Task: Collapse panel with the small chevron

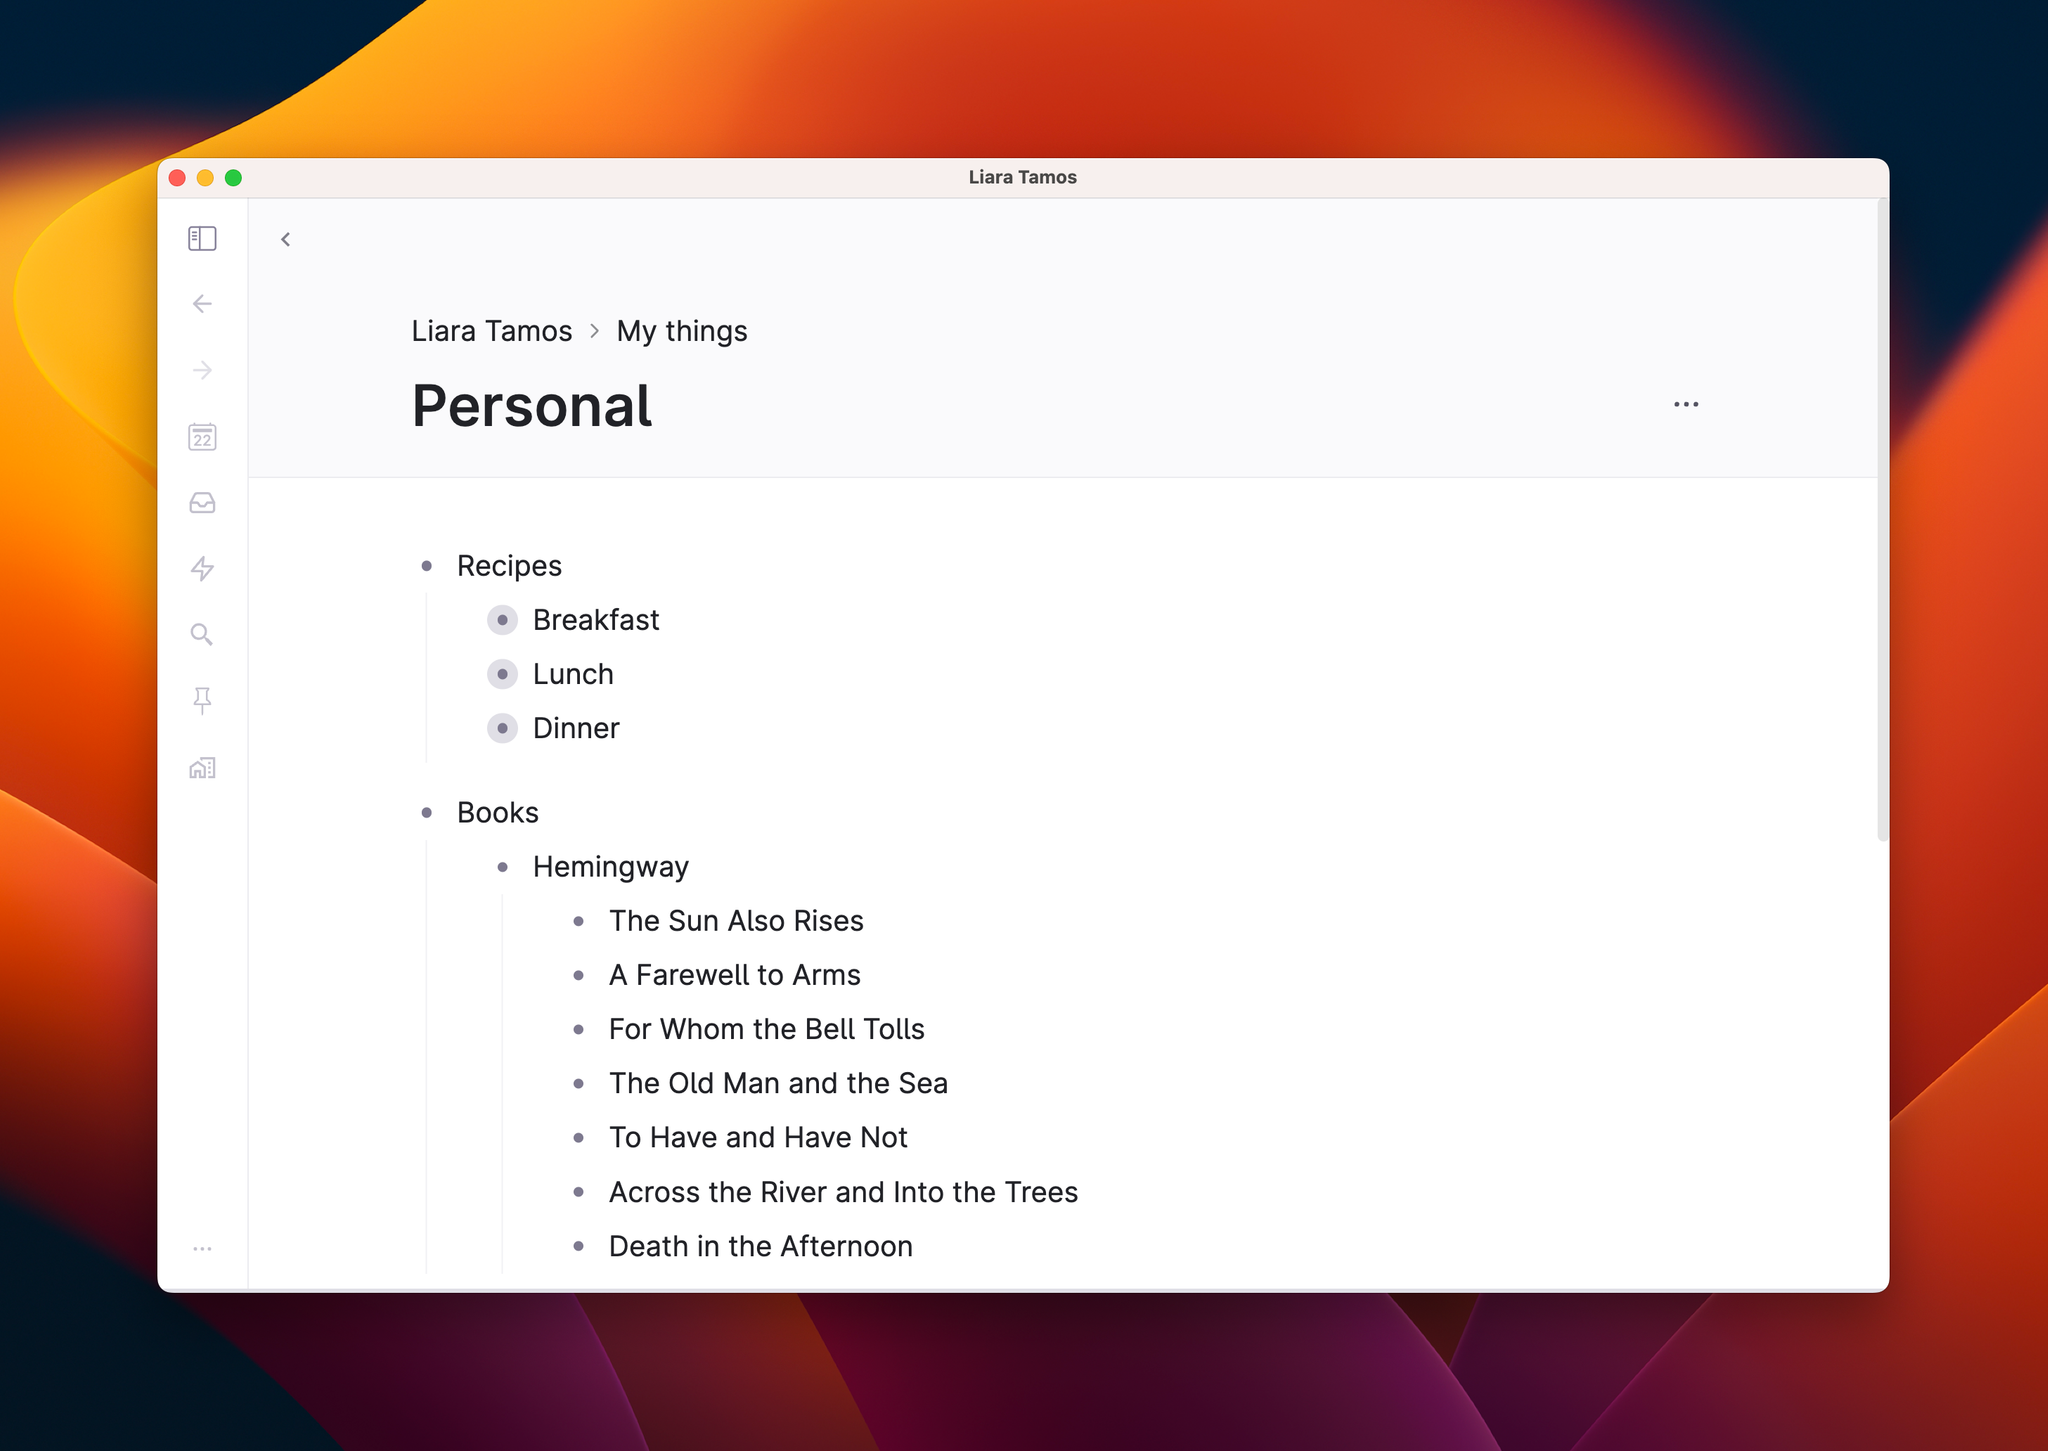Action: (x=286, y=239)
